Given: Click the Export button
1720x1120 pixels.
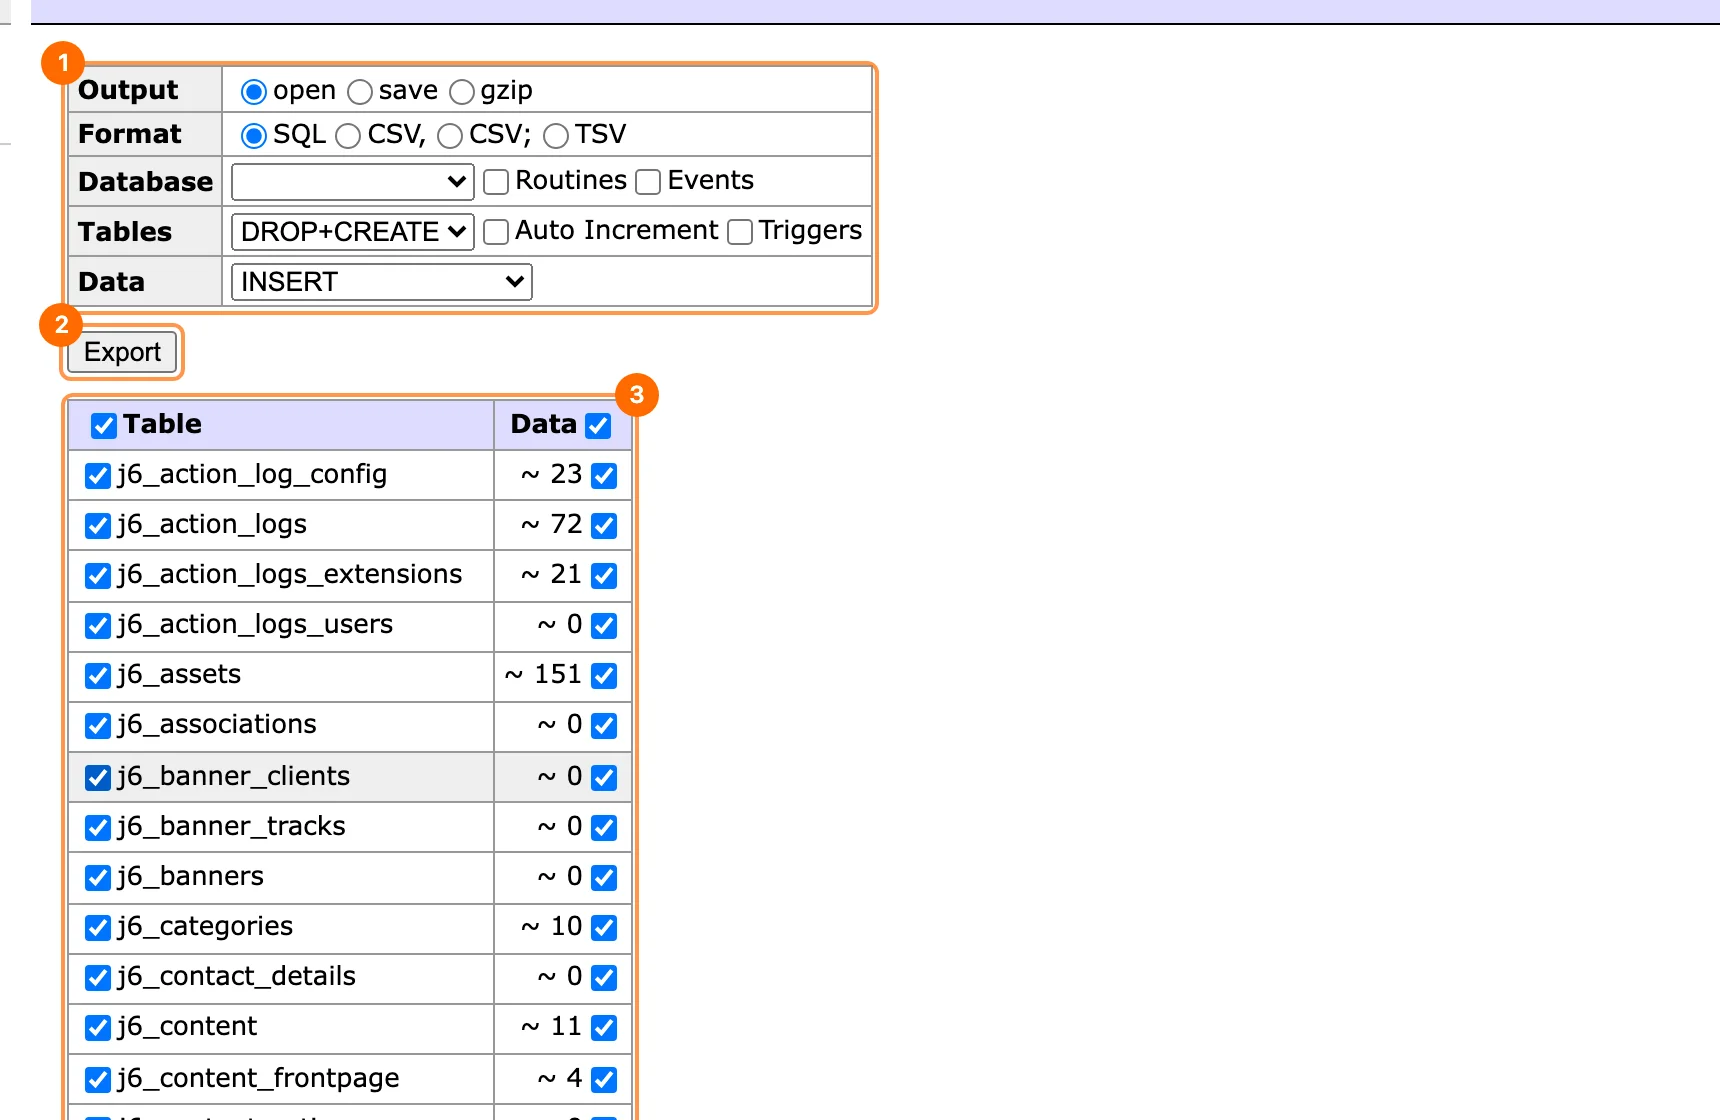Looking at the screenshot, I should [122, 352].
